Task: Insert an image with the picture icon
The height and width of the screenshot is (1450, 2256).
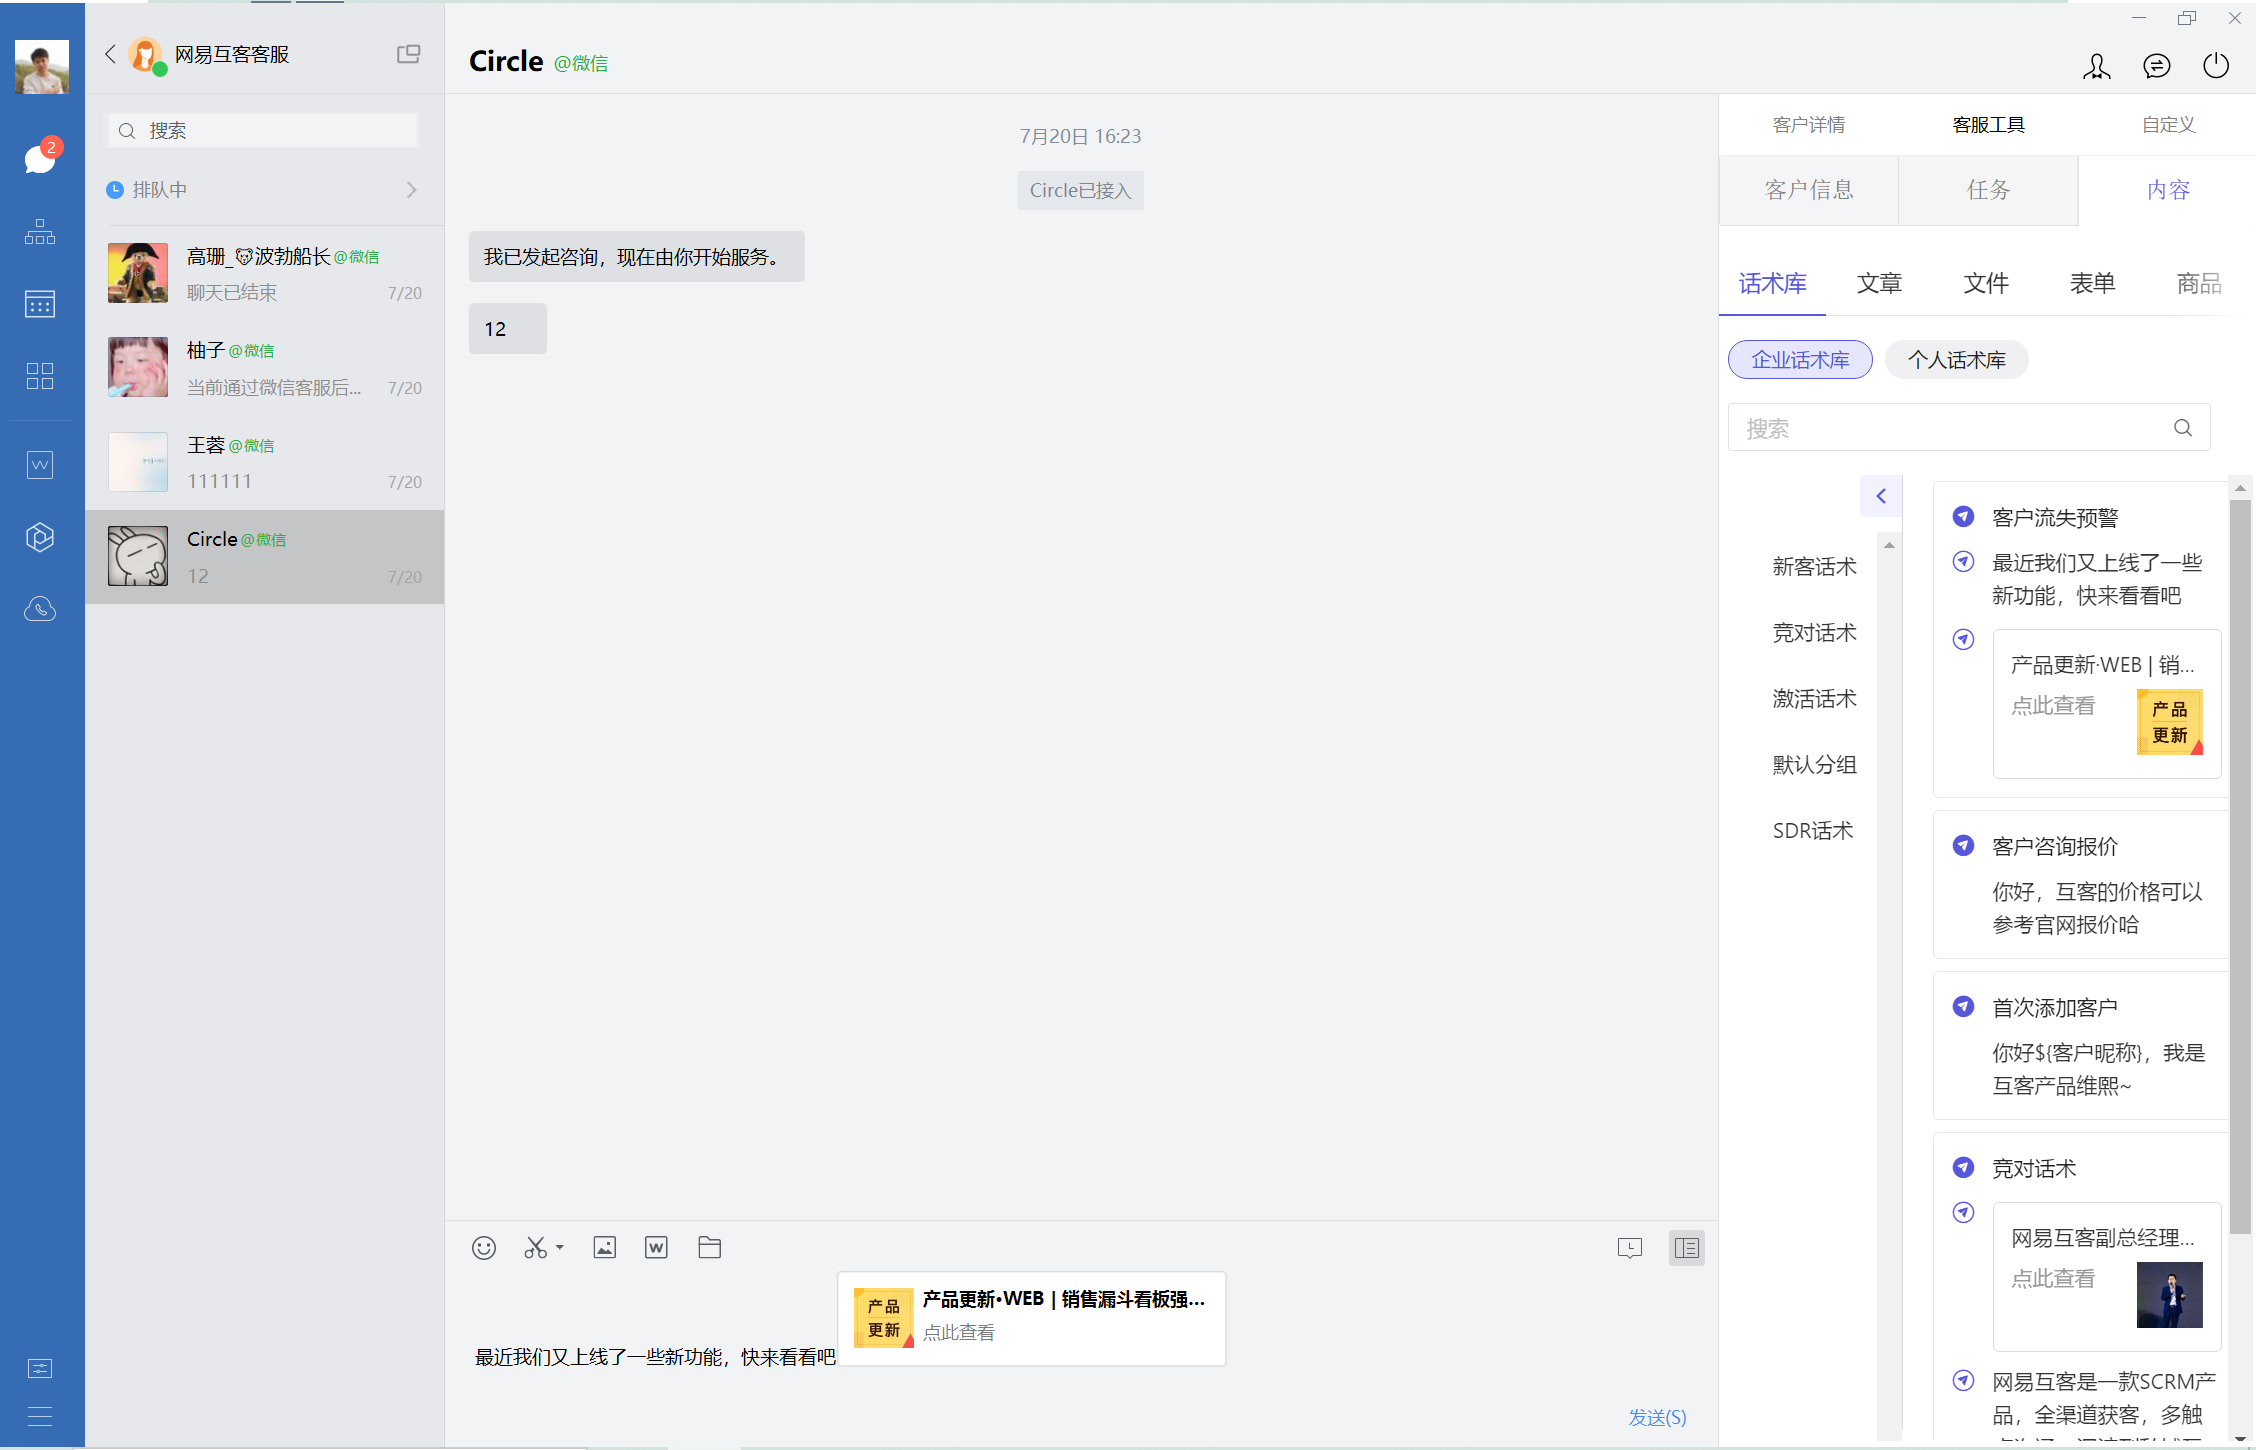Action: 605,1247
